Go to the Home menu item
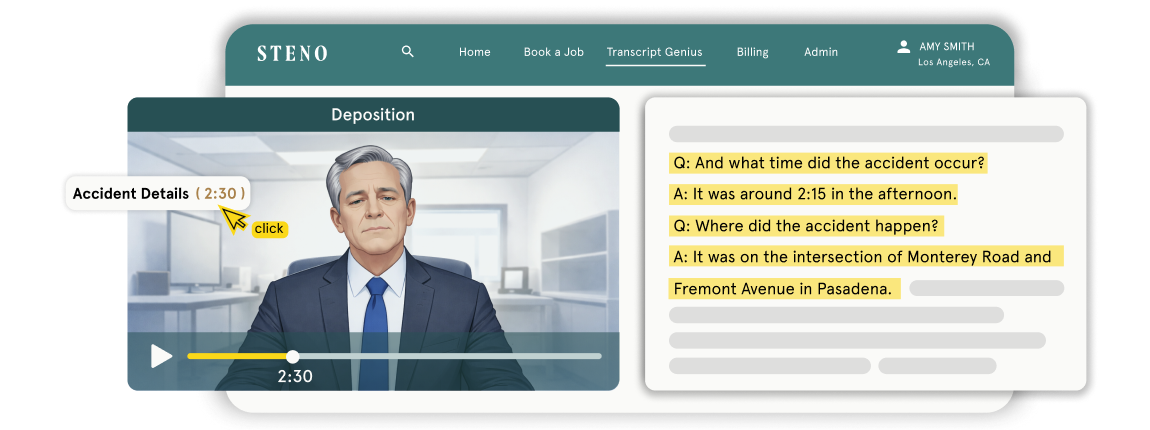The image size is (1150, 430). [474, 52]
